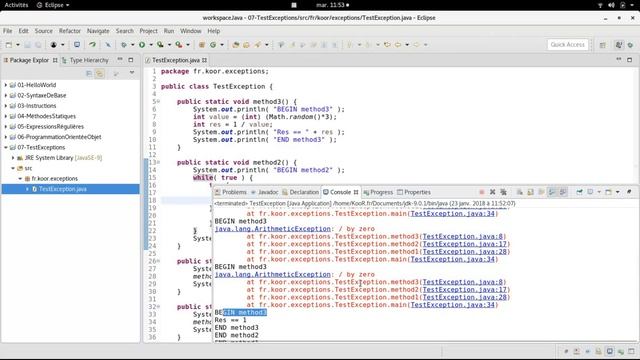Click first java.lang.ArithmeticException link in Console

point(273,229)
